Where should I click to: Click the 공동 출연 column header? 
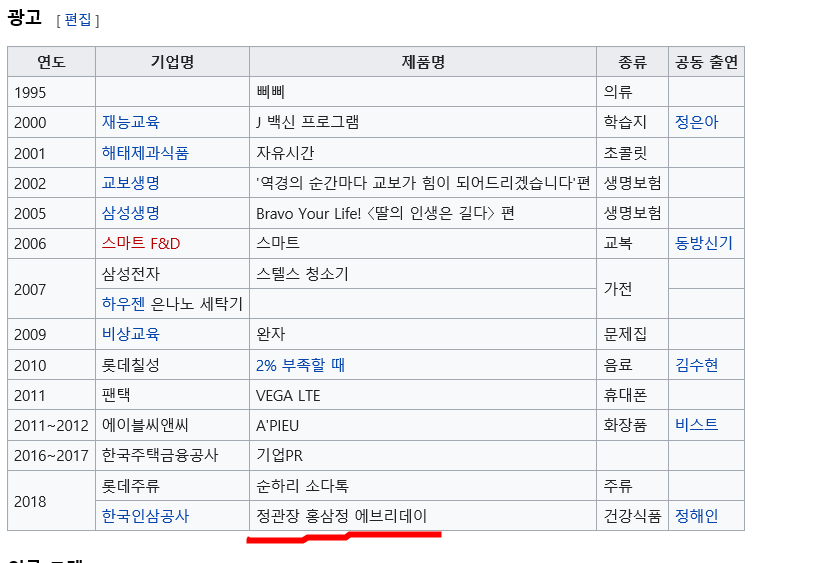[706, 62]
